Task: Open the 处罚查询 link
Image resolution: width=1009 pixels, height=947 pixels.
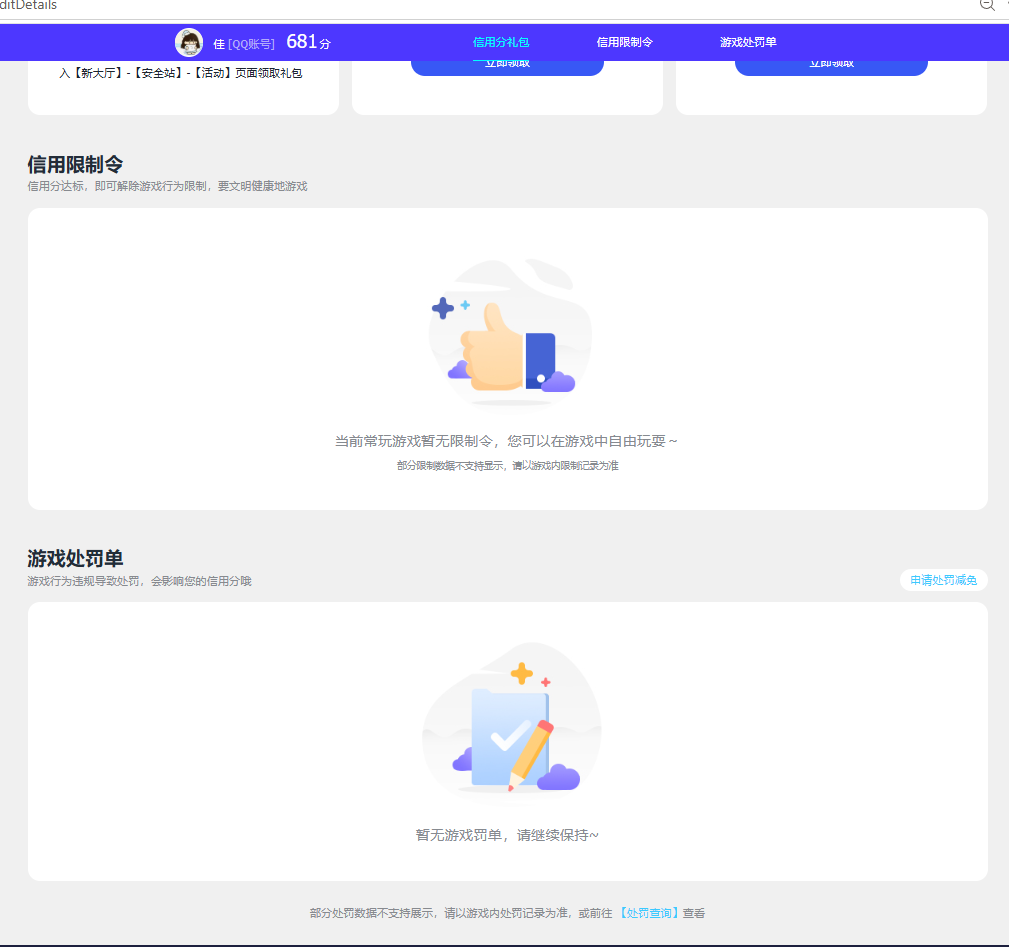Action: 649,913
